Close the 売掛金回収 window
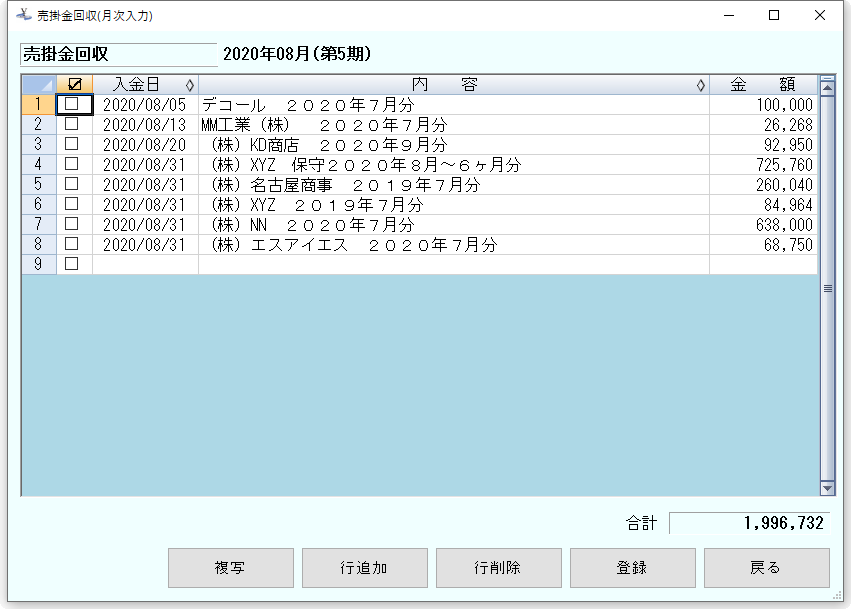Image resolution: width=851 pixels, height=609 pixels. tap(820, 15)
